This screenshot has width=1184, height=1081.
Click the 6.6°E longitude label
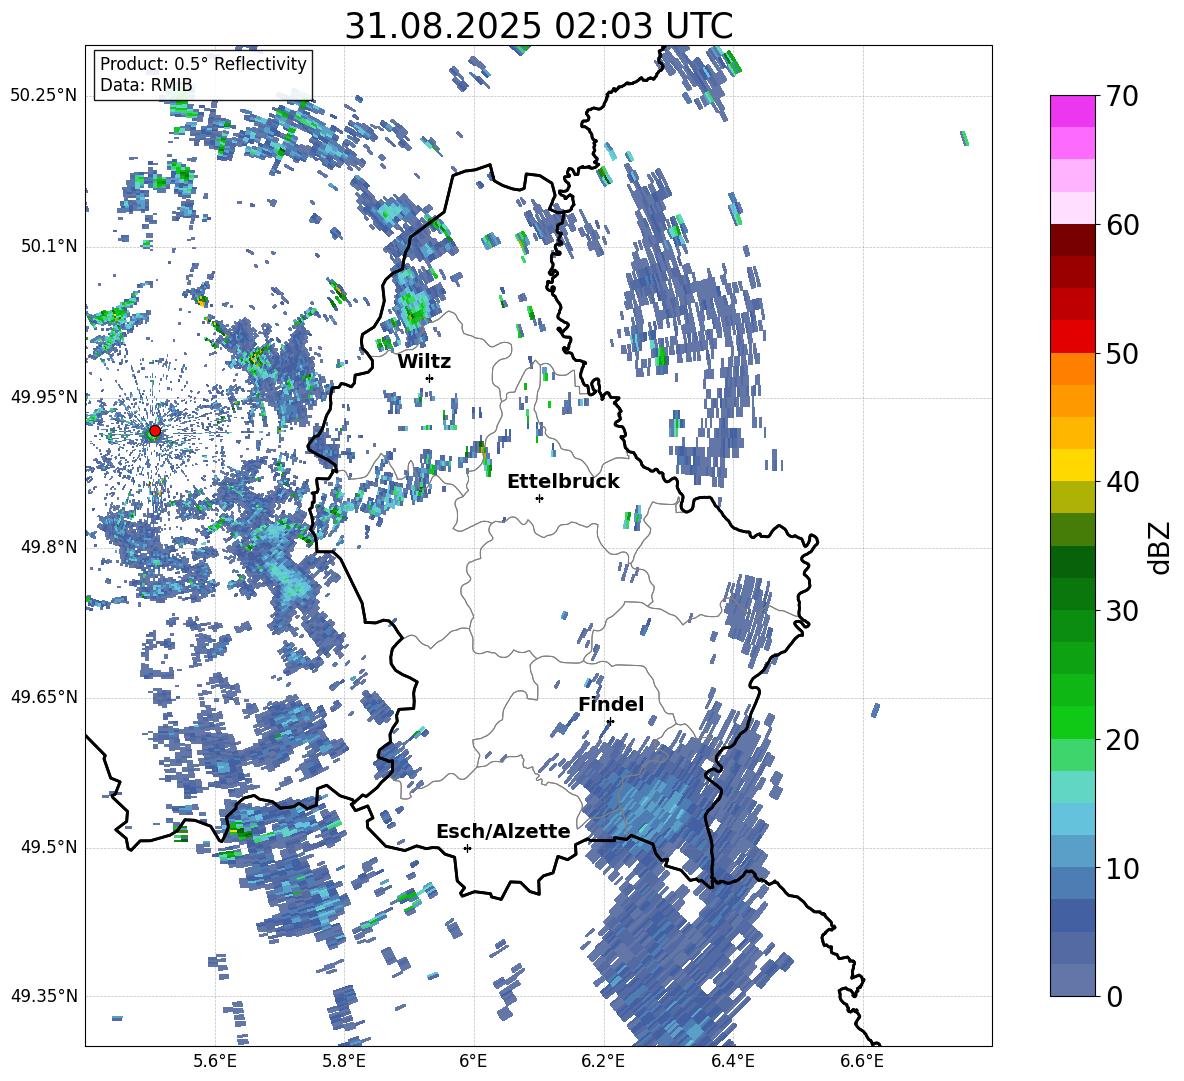coord(862,1061)
